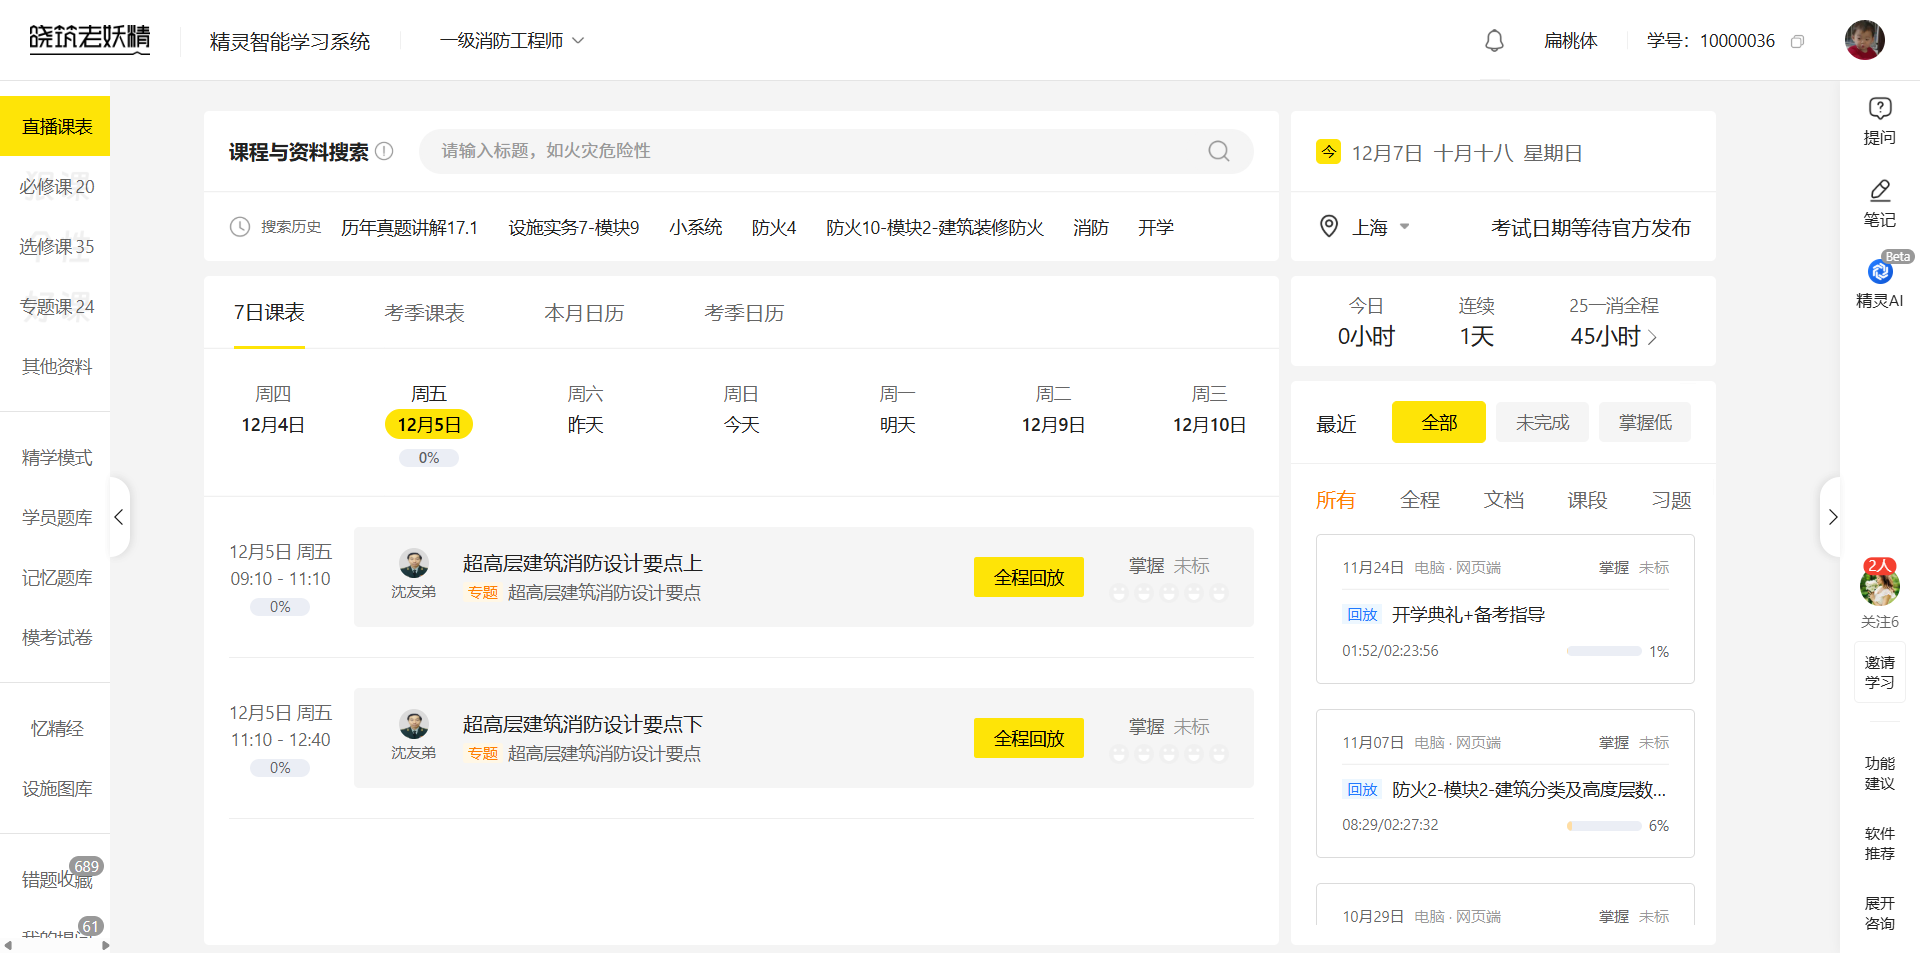Image resolution: width=1920 pixels, height=953 pixels.
Task: Select 周四 12月4日 in schedule
Action: point(273,410)
